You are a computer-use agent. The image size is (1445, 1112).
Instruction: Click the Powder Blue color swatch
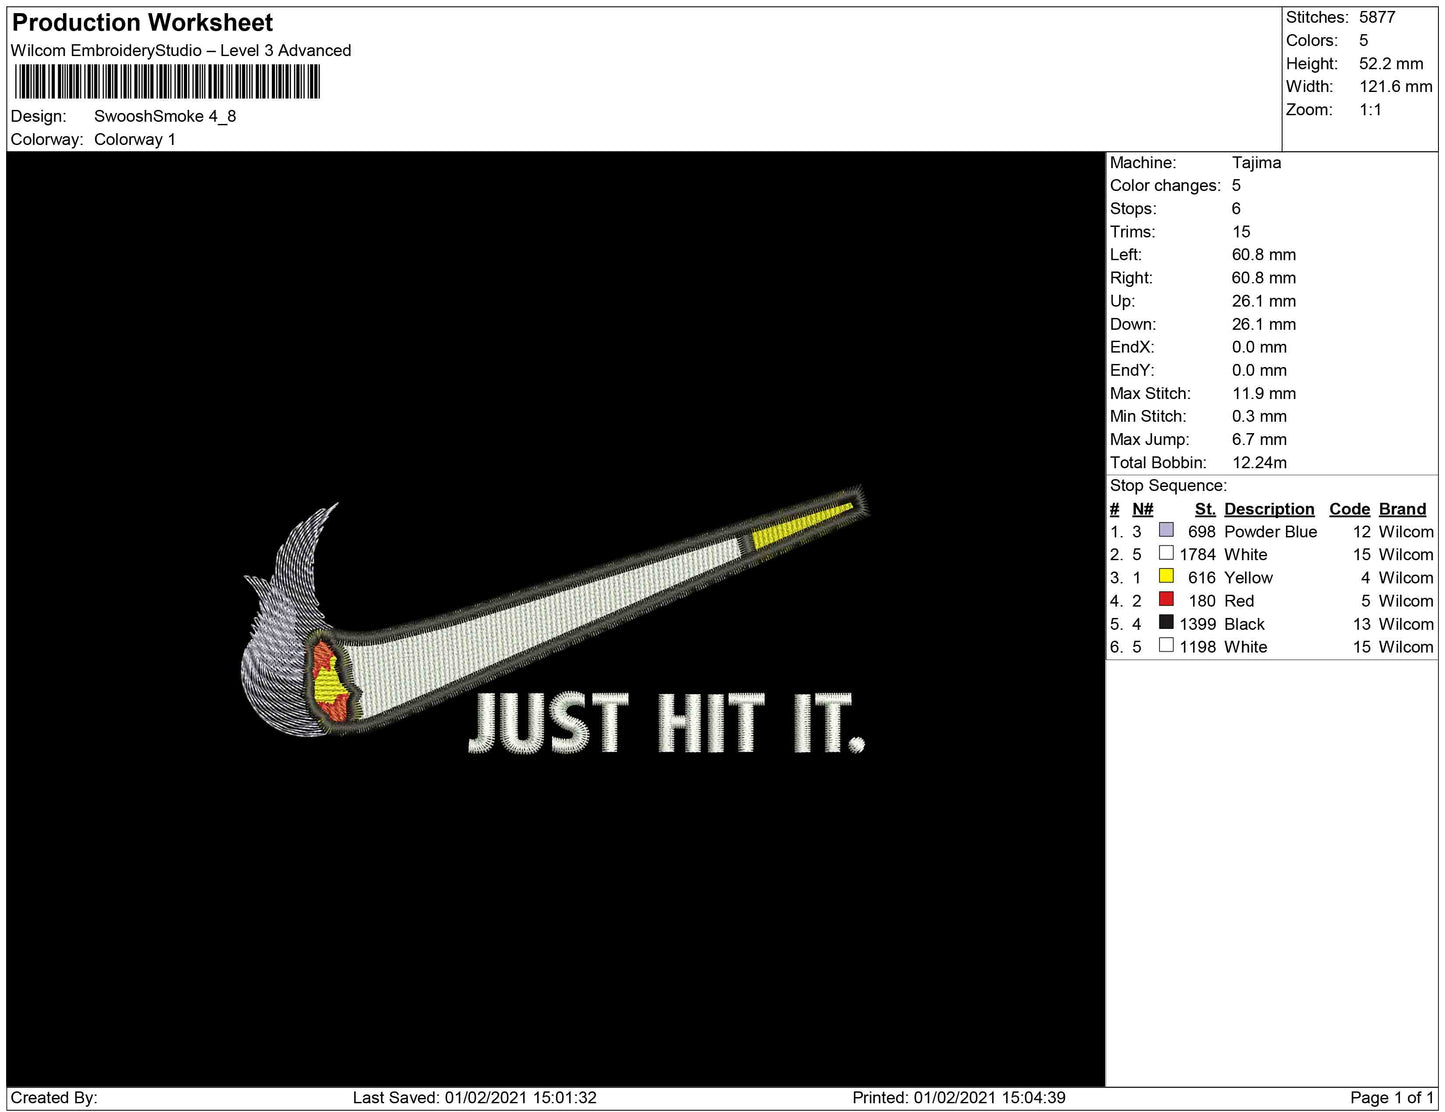1166,530
